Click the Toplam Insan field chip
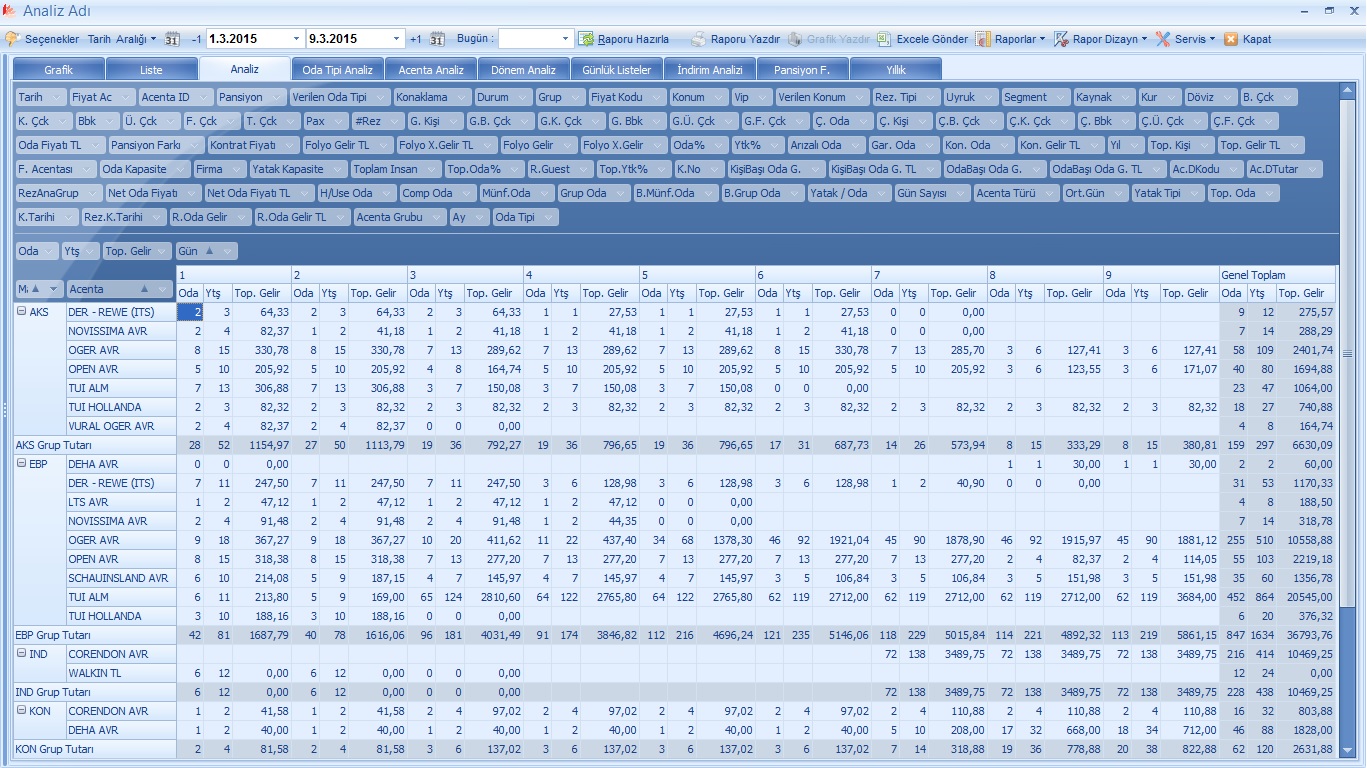1367x768 pixels. click(395, 169)
